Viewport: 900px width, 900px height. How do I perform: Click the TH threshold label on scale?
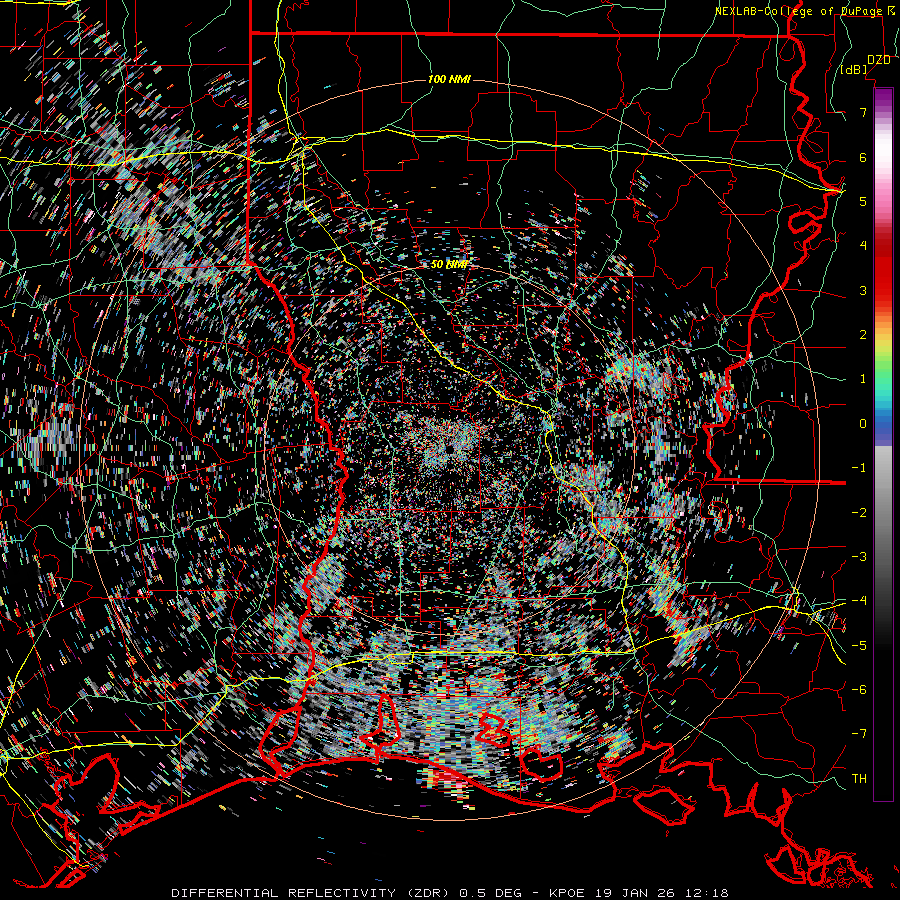point(859,779)
